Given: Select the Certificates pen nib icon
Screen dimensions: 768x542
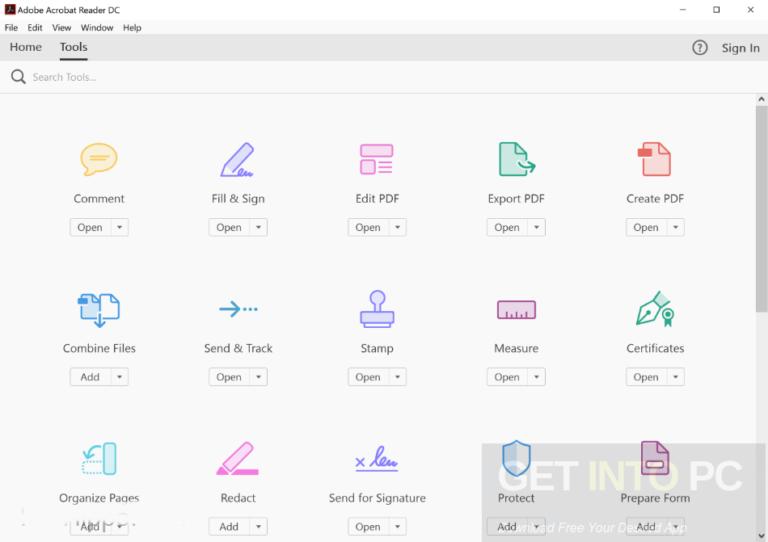Looking at the screenshot, I should click(x=655, y=309).
